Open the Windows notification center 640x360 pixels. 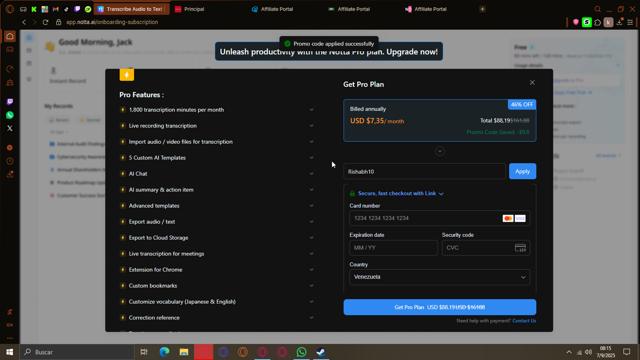point(627,352)
